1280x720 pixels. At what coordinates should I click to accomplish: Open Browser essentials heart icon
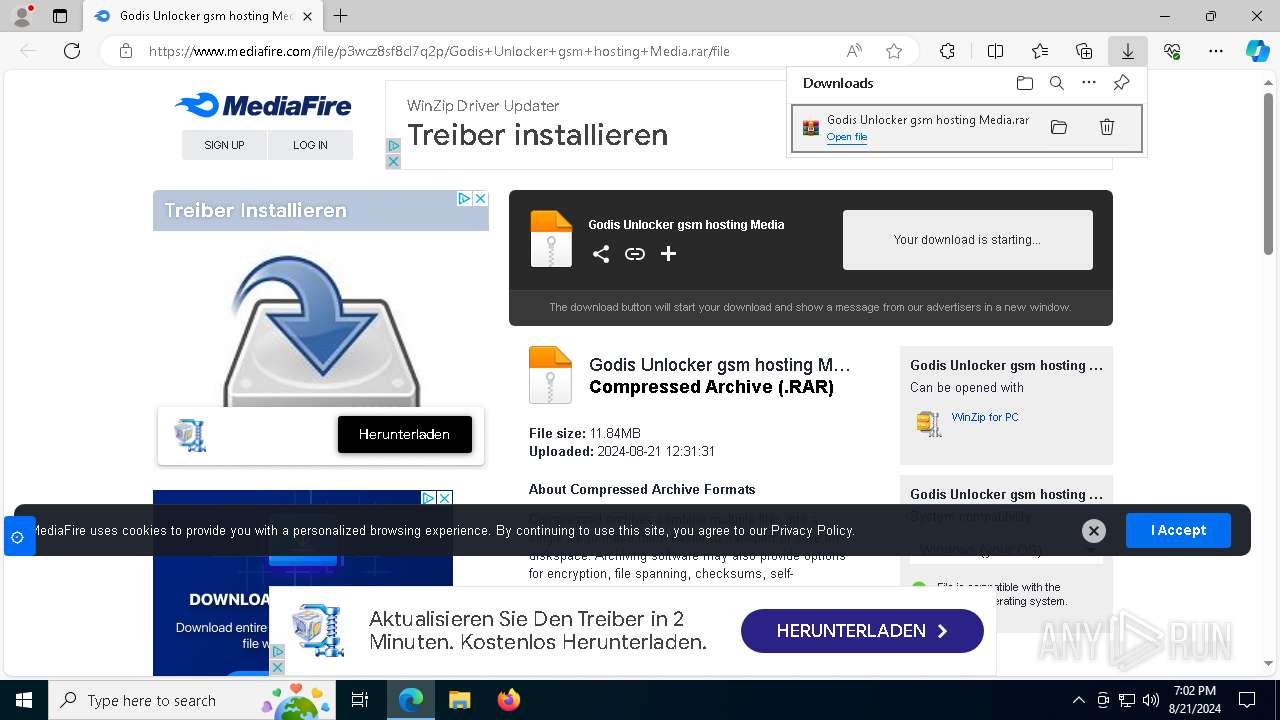1172,51
